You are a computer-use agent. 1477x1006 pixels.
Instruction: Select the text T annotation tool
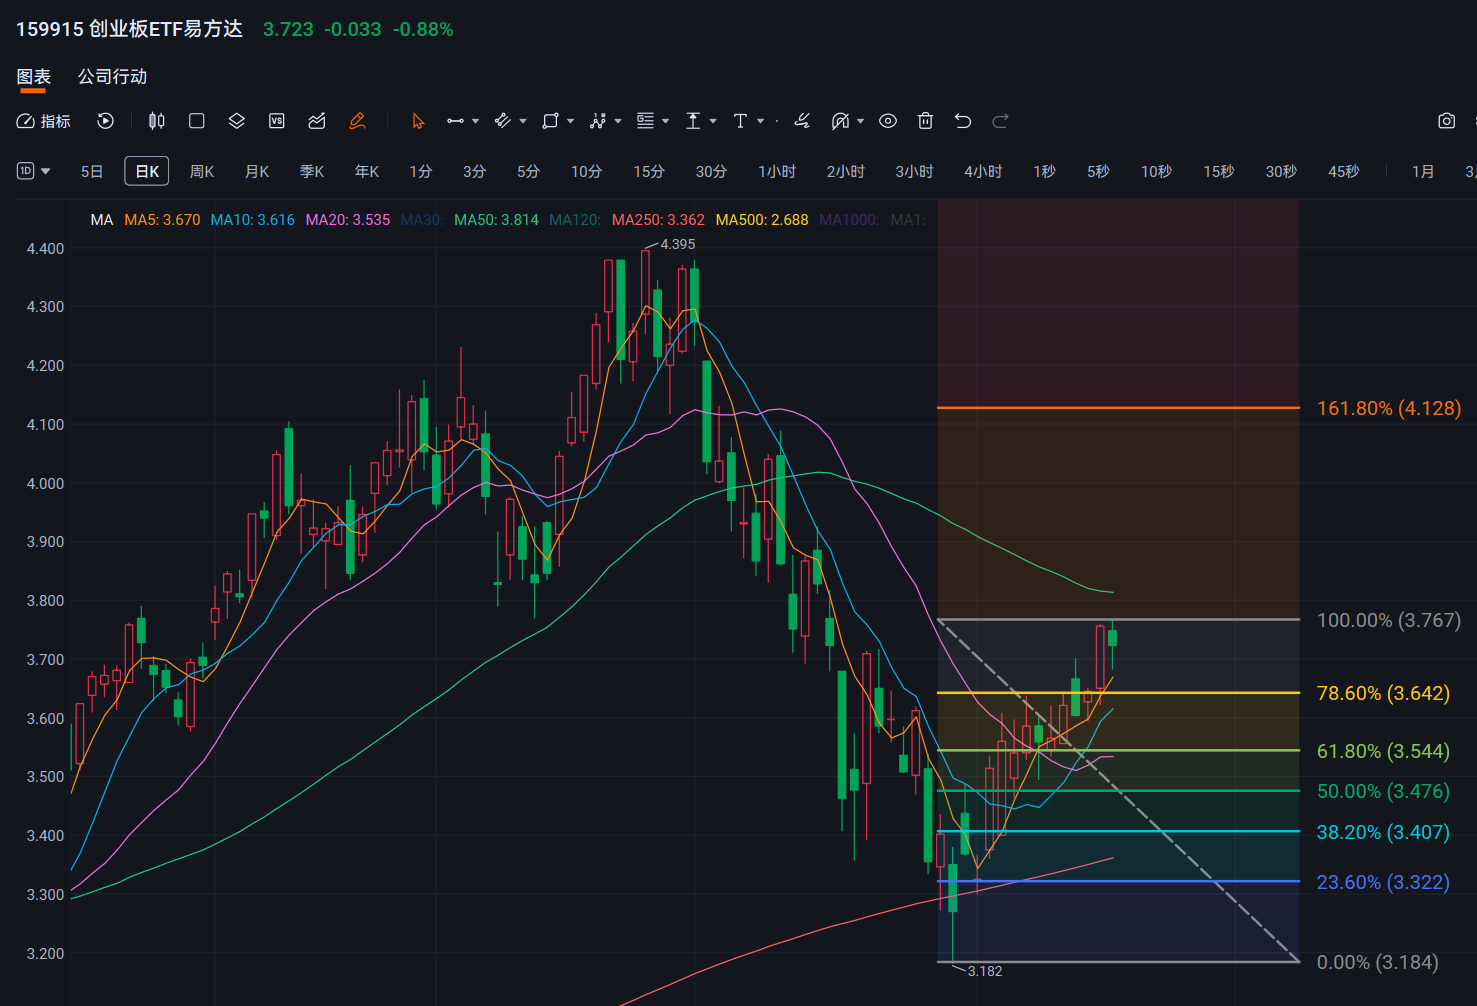tap(740, 121)
